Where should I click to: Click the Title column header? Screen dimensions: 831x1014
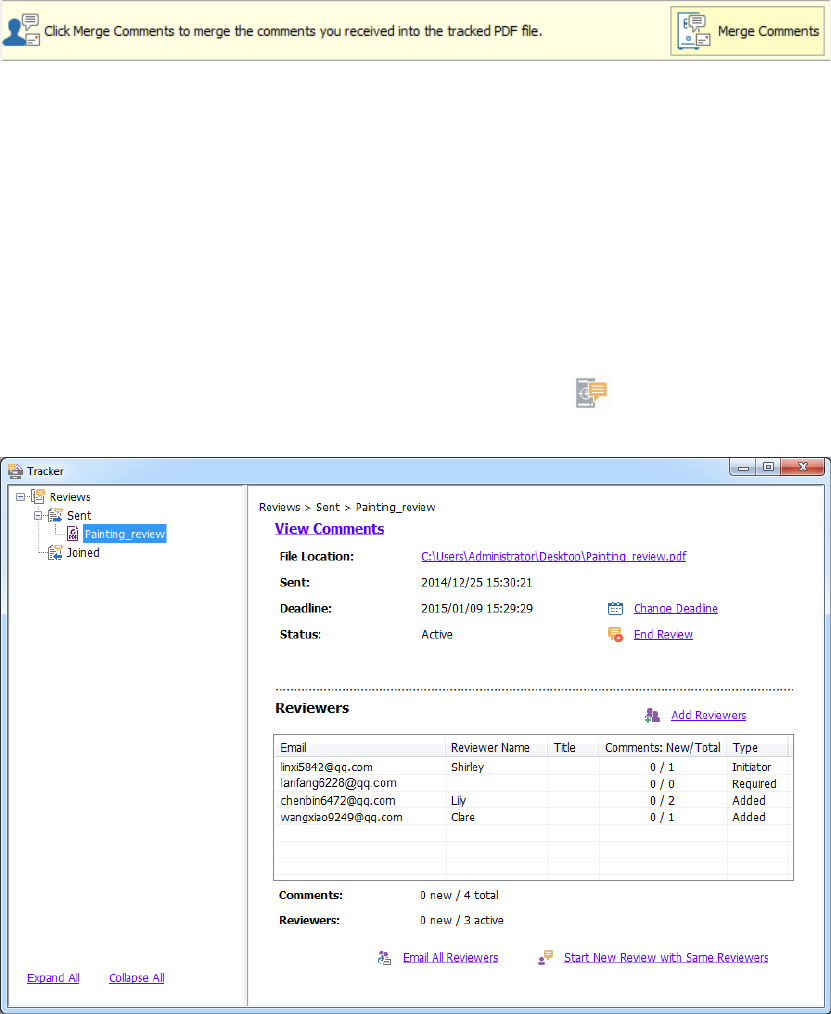(574, 748)
